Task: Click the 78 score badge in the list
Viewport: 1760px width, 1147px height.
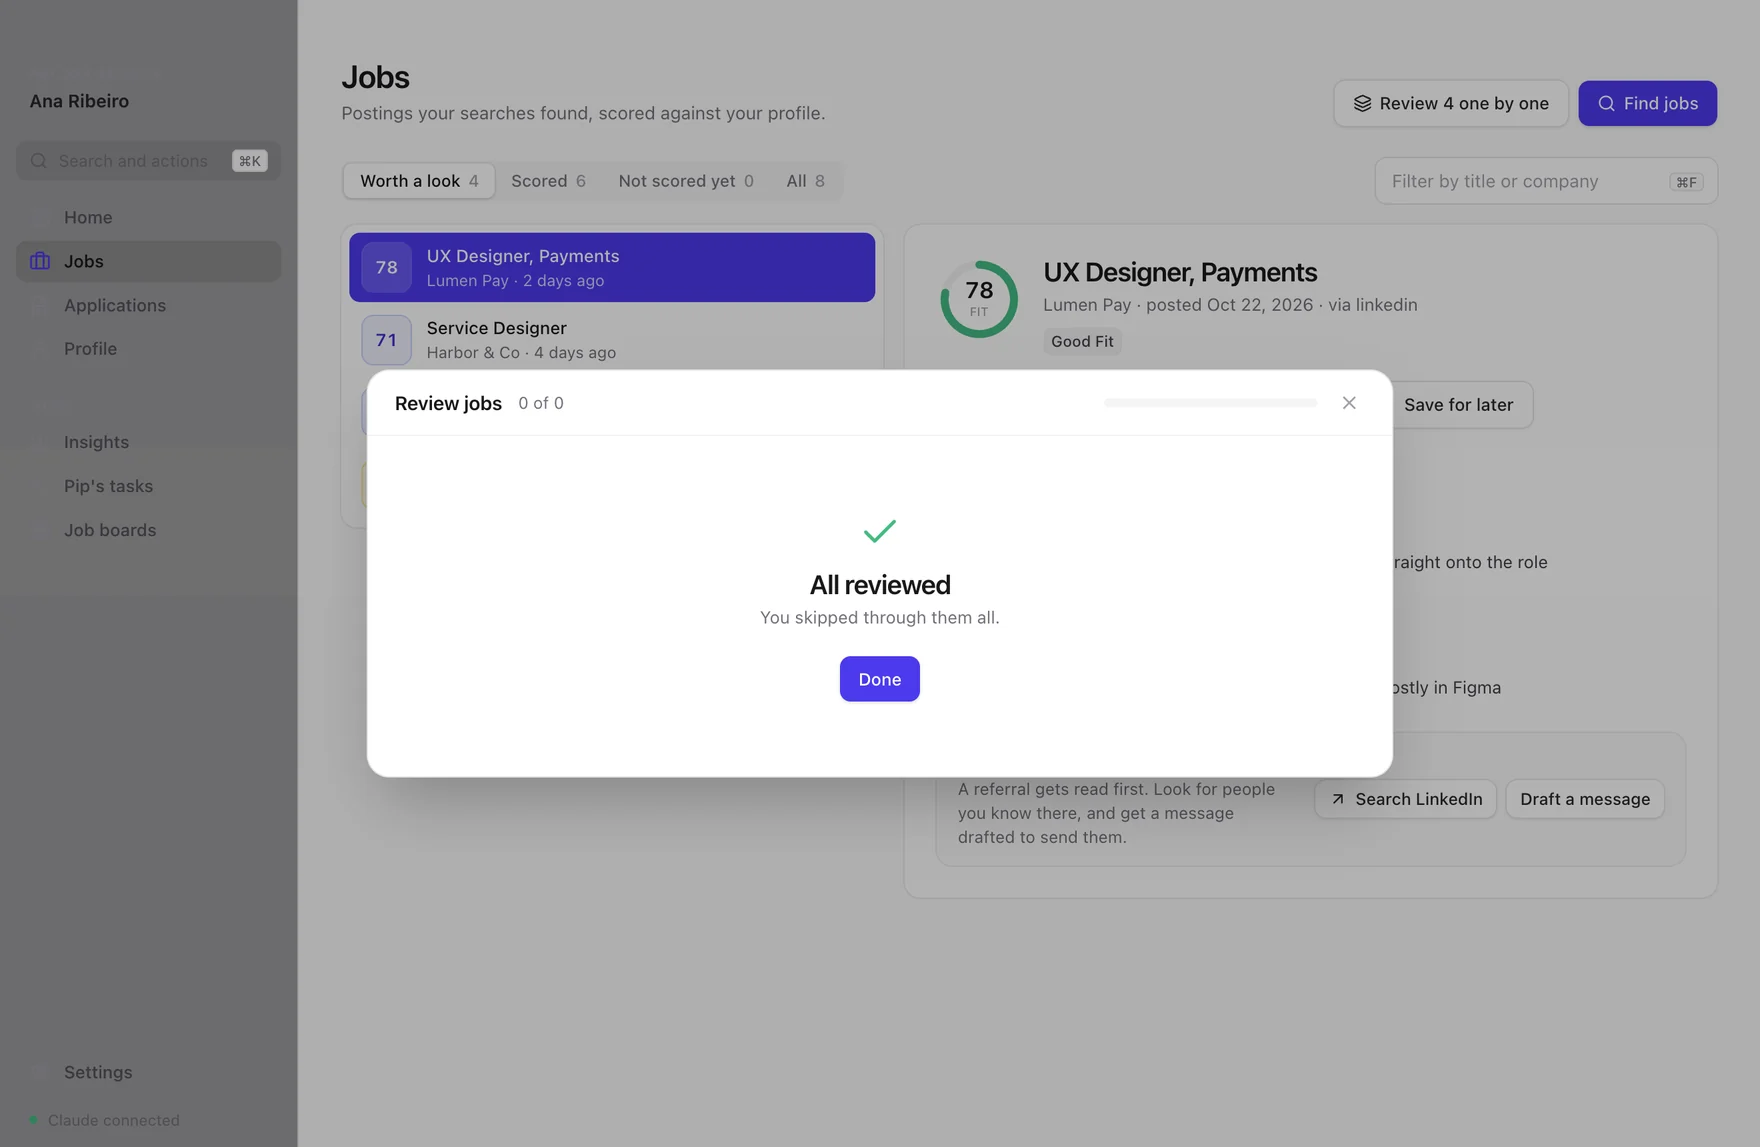Action: [386, 267]
